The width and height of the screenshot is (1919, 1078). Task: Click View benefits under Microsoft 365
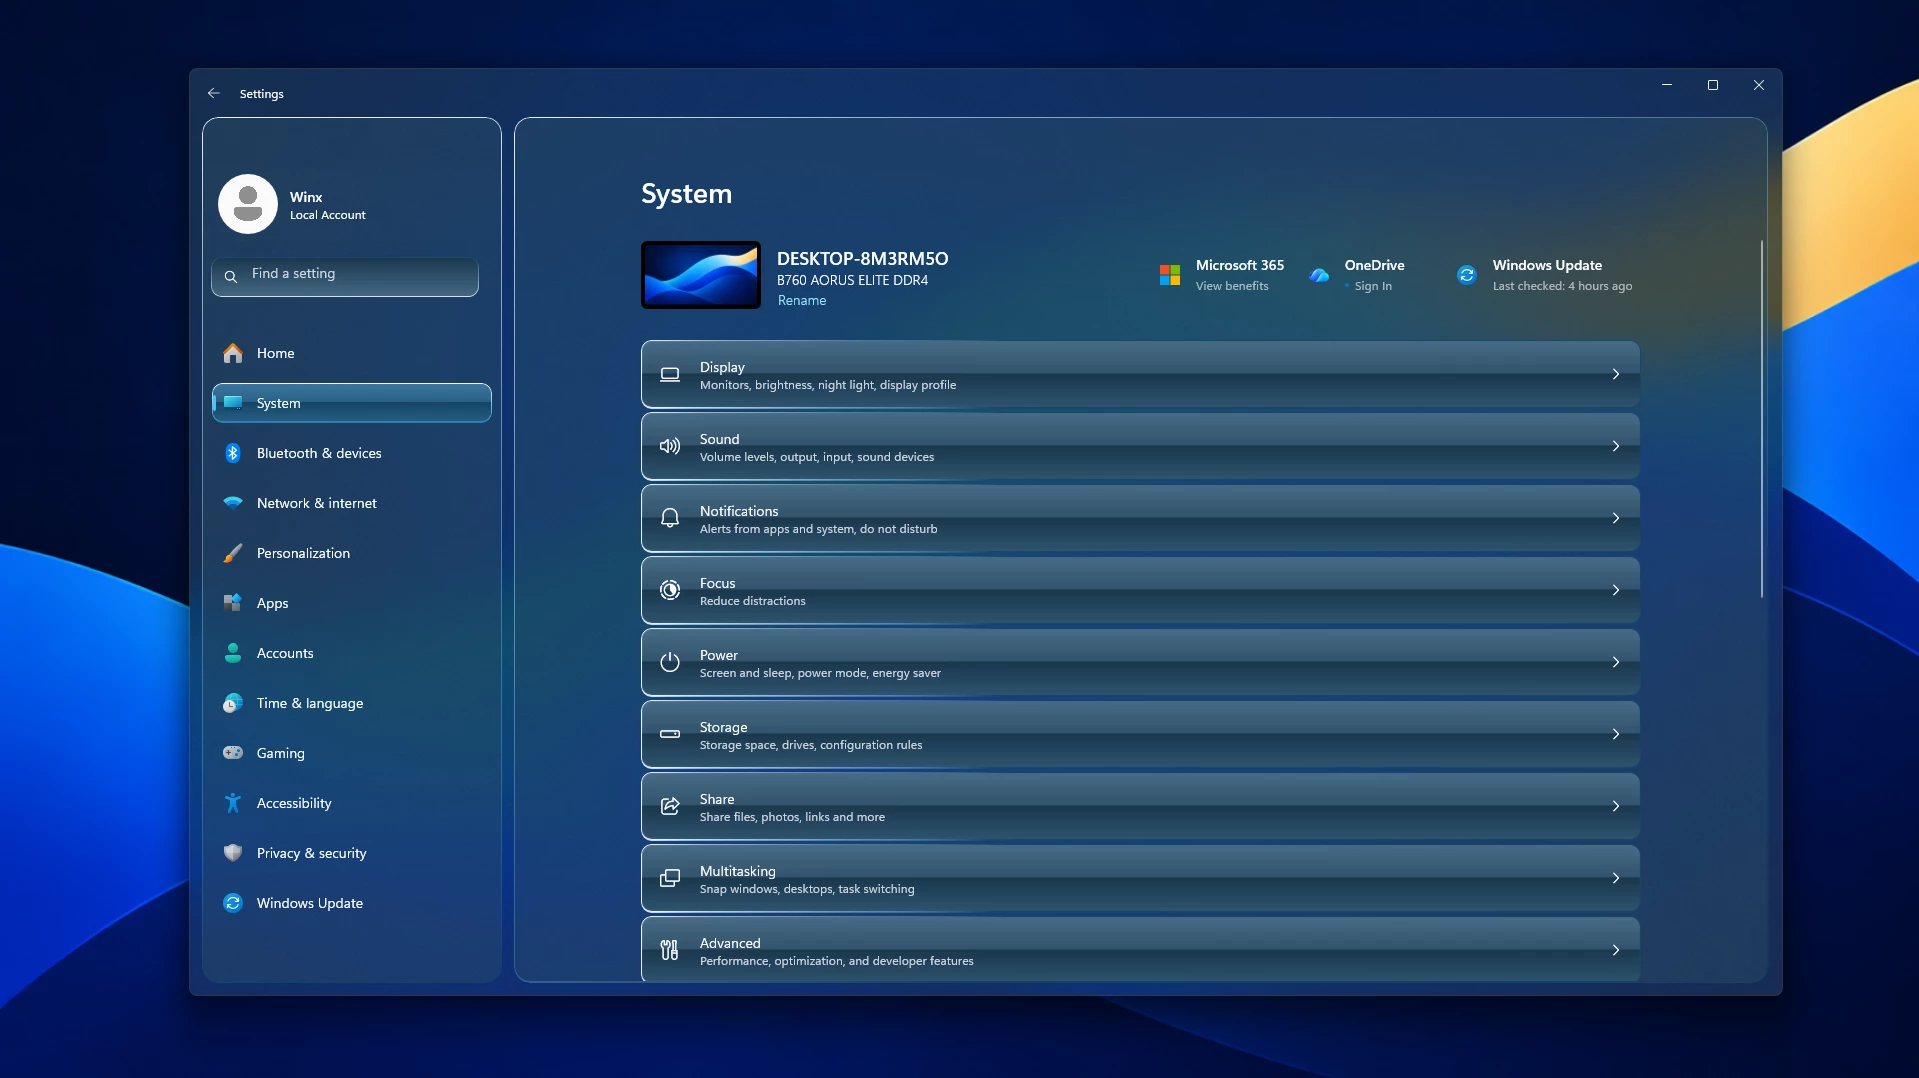click(x=1232, y=286)
